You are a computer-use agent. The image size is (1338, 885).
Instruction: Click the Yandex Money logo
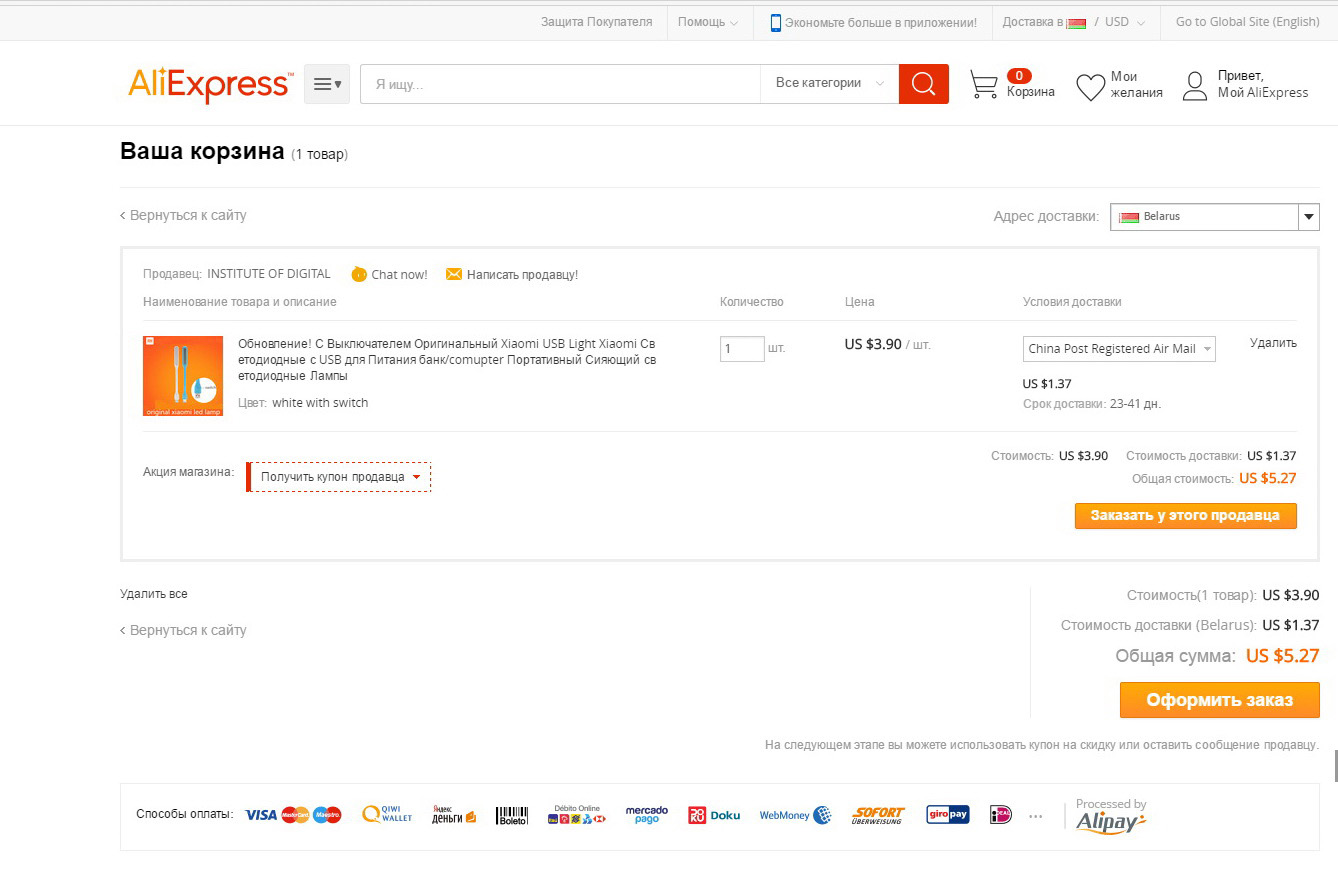[454, 815]
